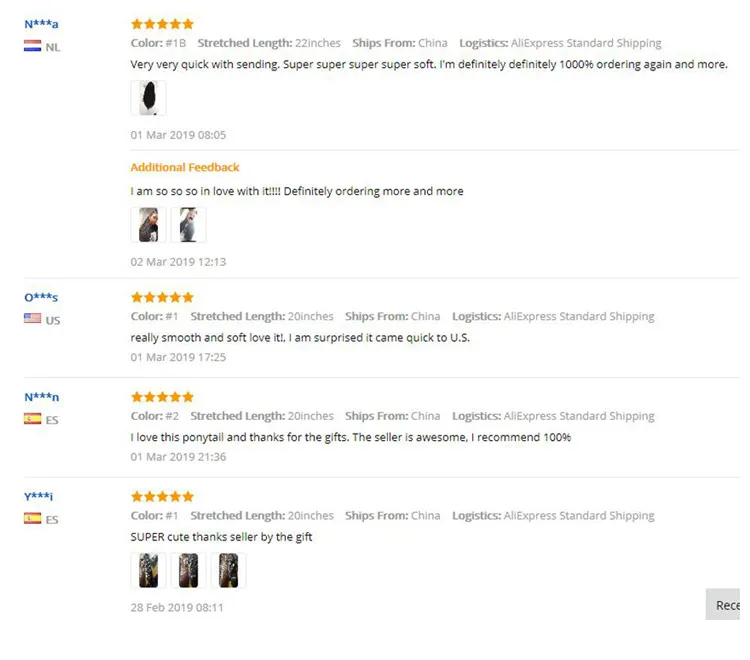Image resolution: width=750 pixels, height=660 pixels.
Task: Open Y***i's second review photo
Action: [x=188, y=571]
